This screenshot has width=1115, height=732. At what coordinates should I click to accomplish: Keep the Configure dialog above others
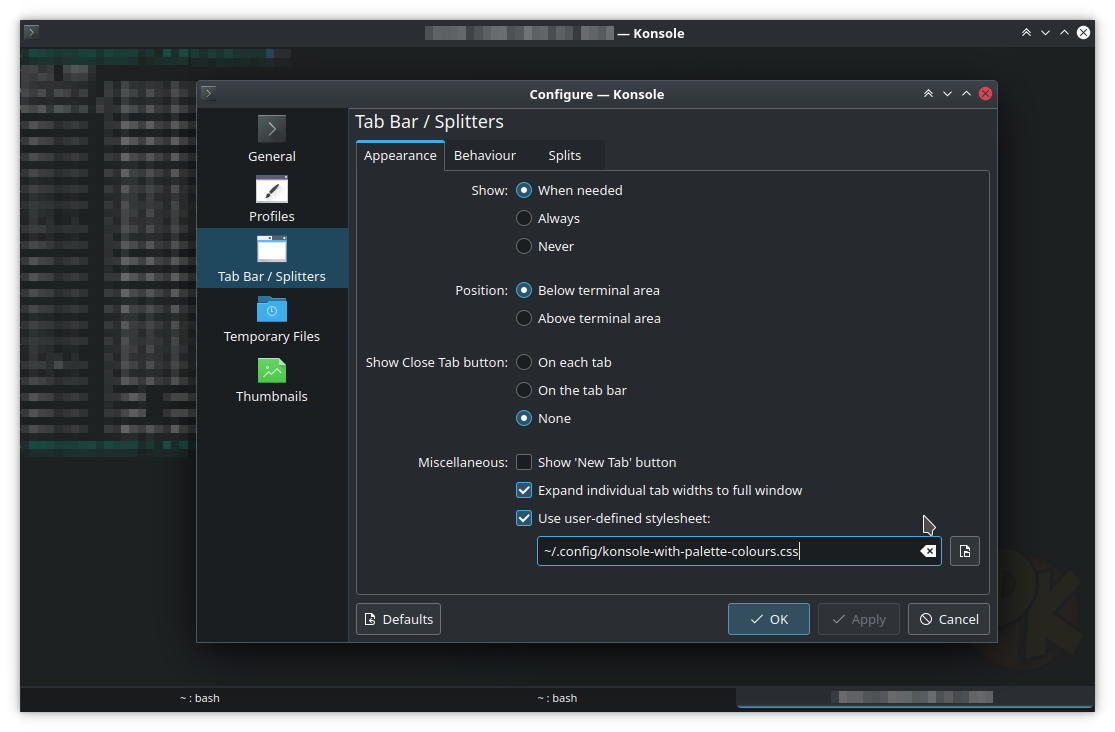point(928,94)
